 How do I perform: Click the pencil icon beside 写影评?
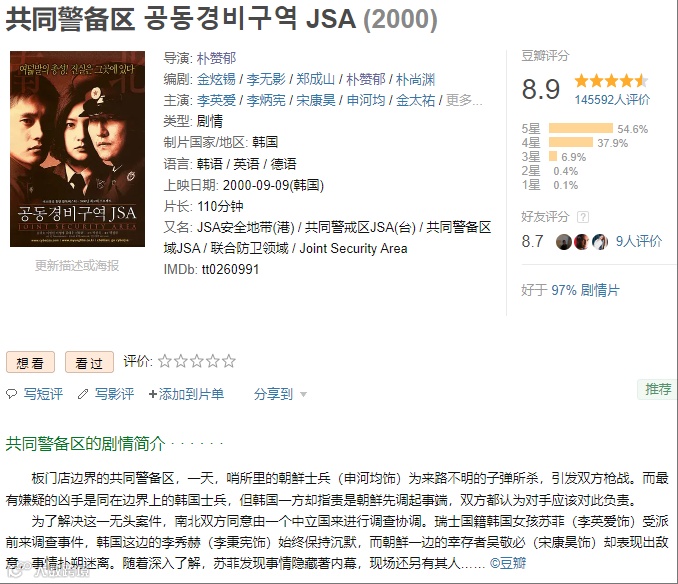tap(83, 394)
